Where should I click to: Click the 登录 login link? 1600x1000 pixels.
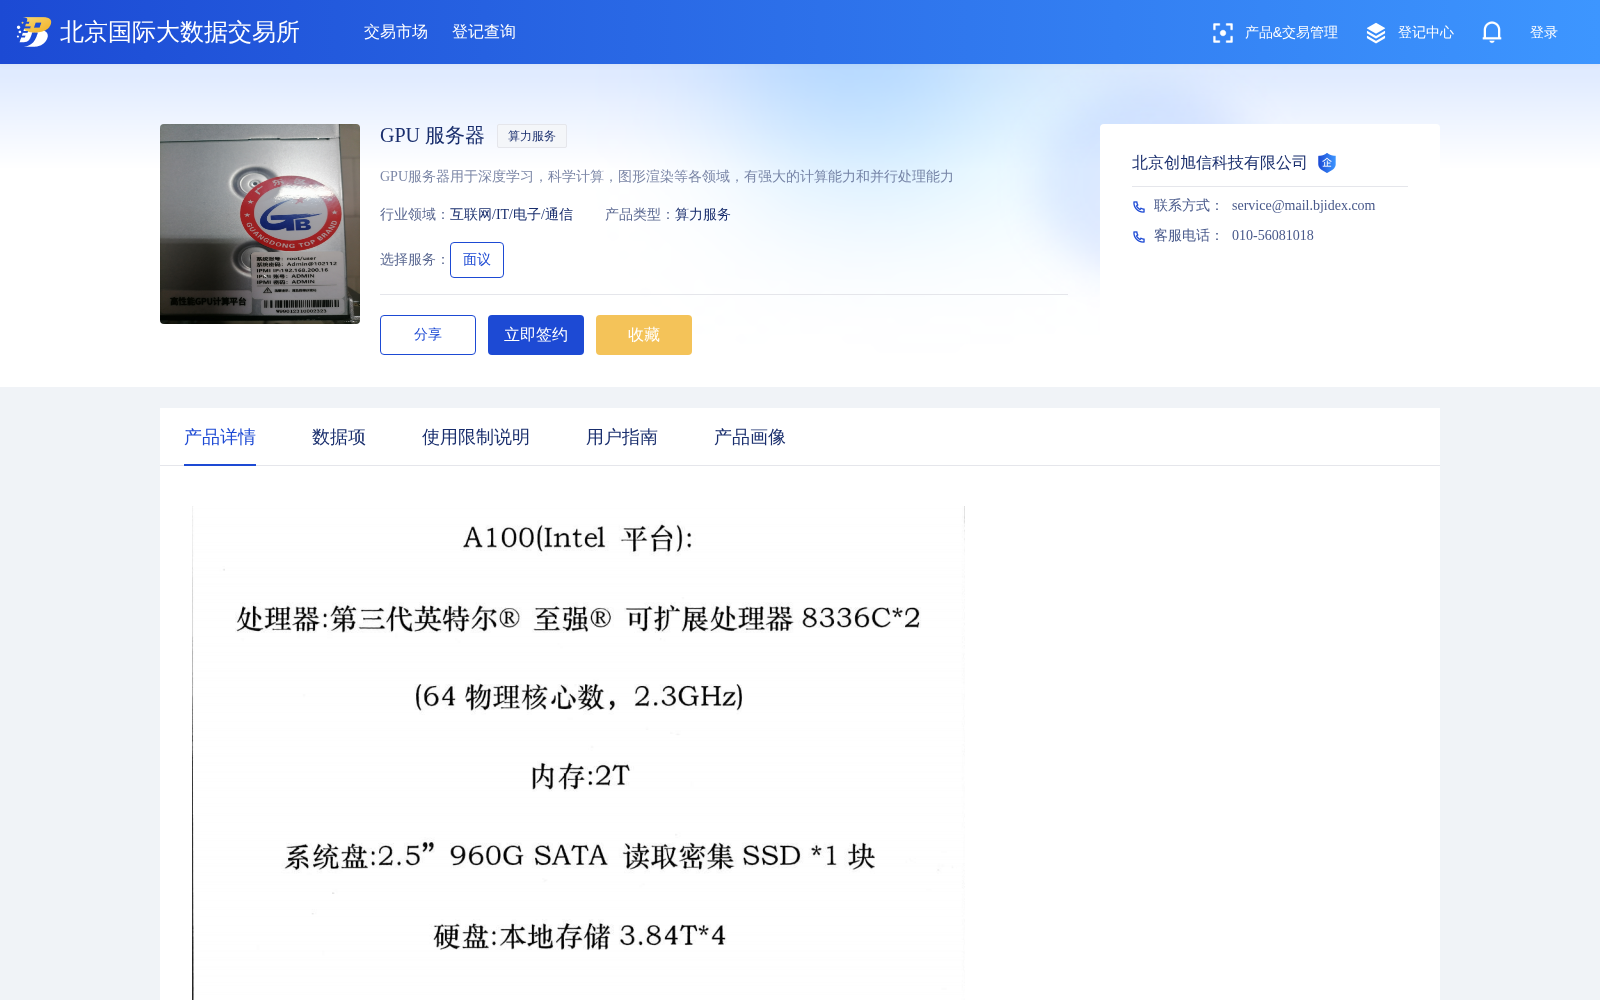[1544, 33]
